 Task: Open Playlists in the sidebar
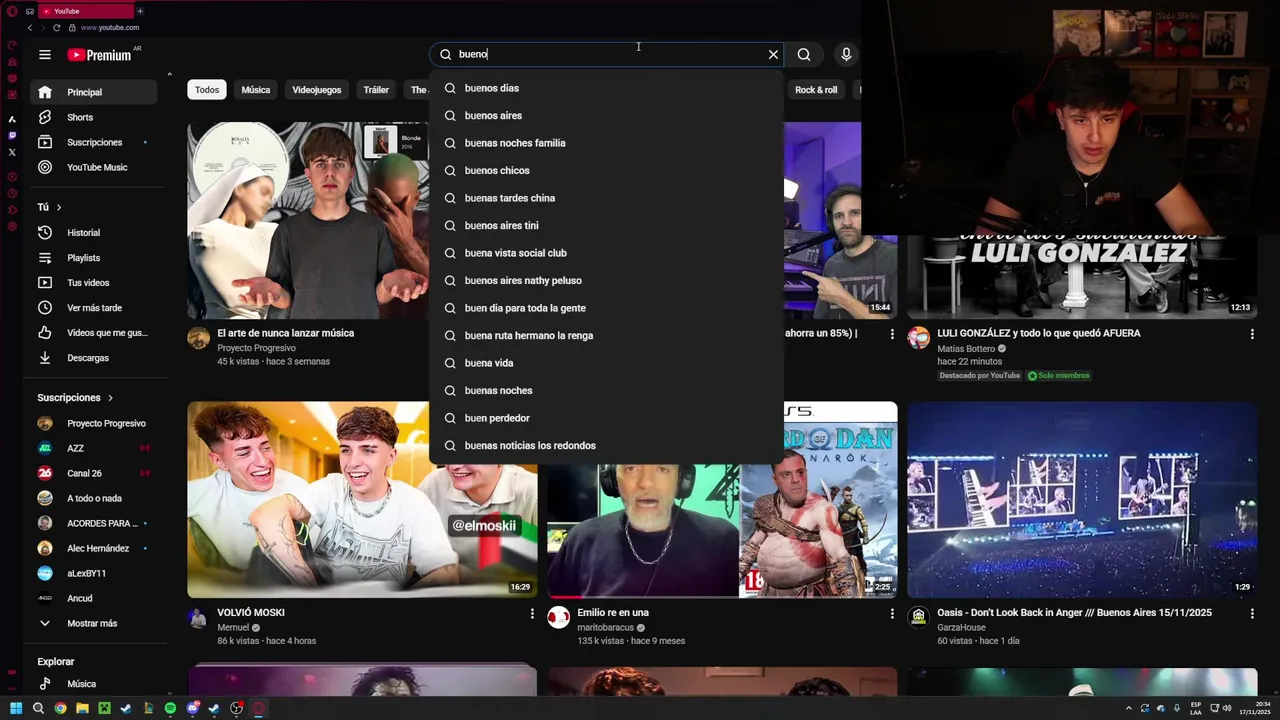(x=94, y=258)
